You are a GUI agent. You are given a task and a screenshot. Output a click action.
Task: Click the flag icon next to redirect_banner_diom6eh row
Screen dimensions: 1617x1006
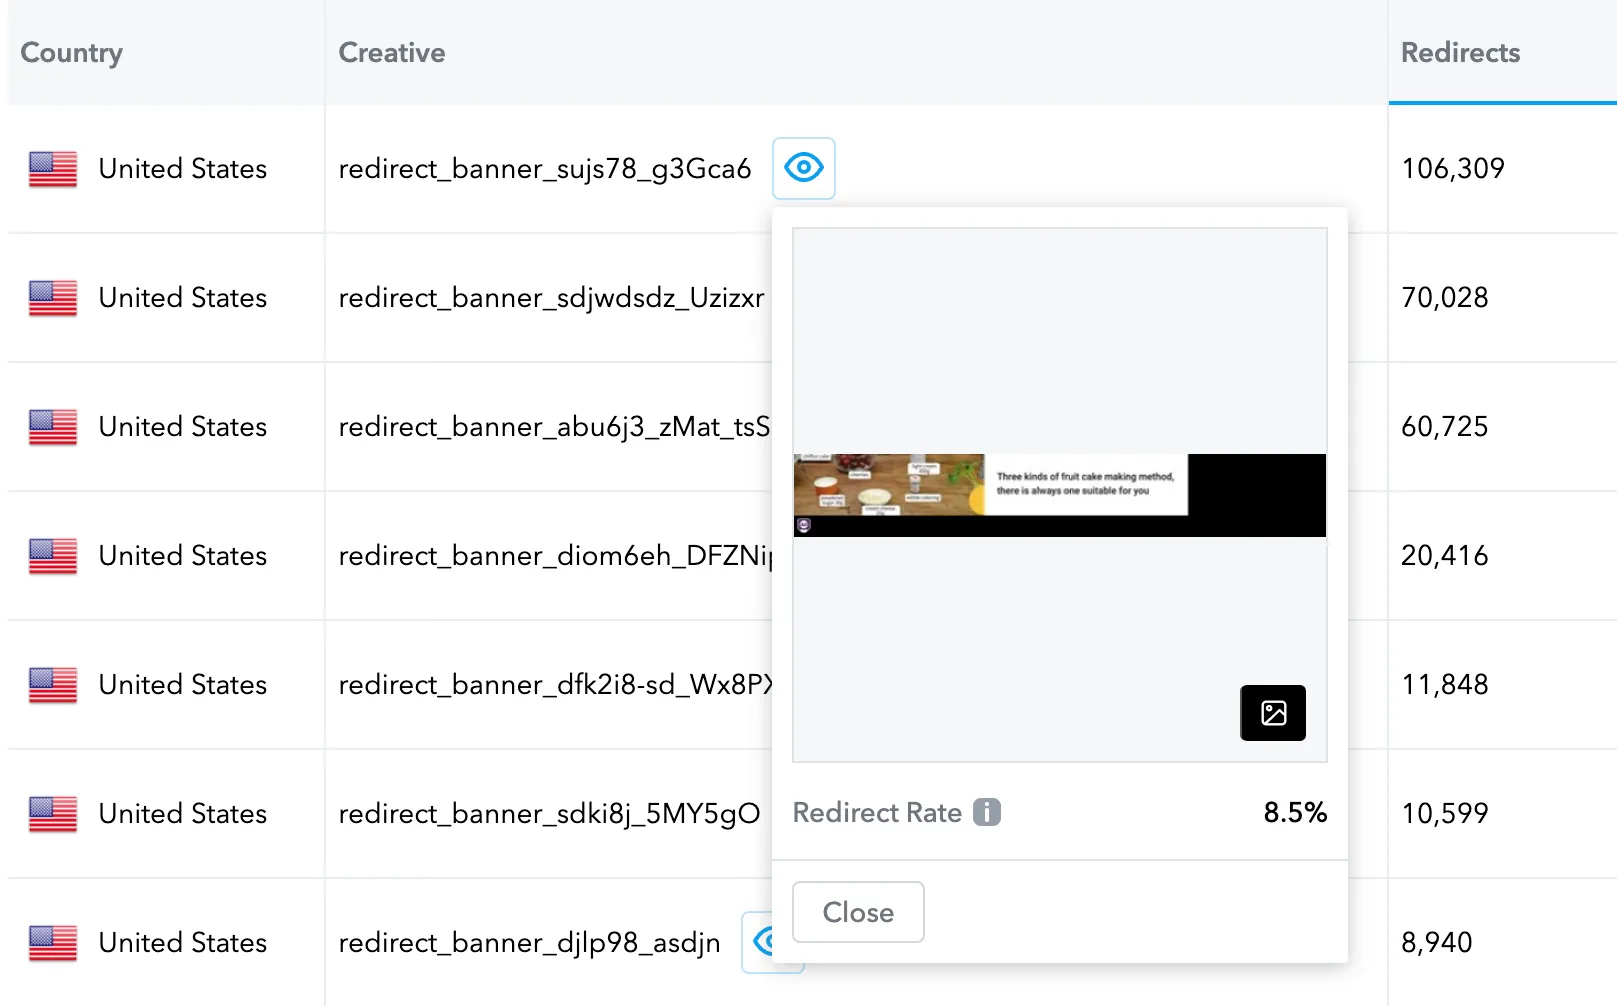[52, 556]
